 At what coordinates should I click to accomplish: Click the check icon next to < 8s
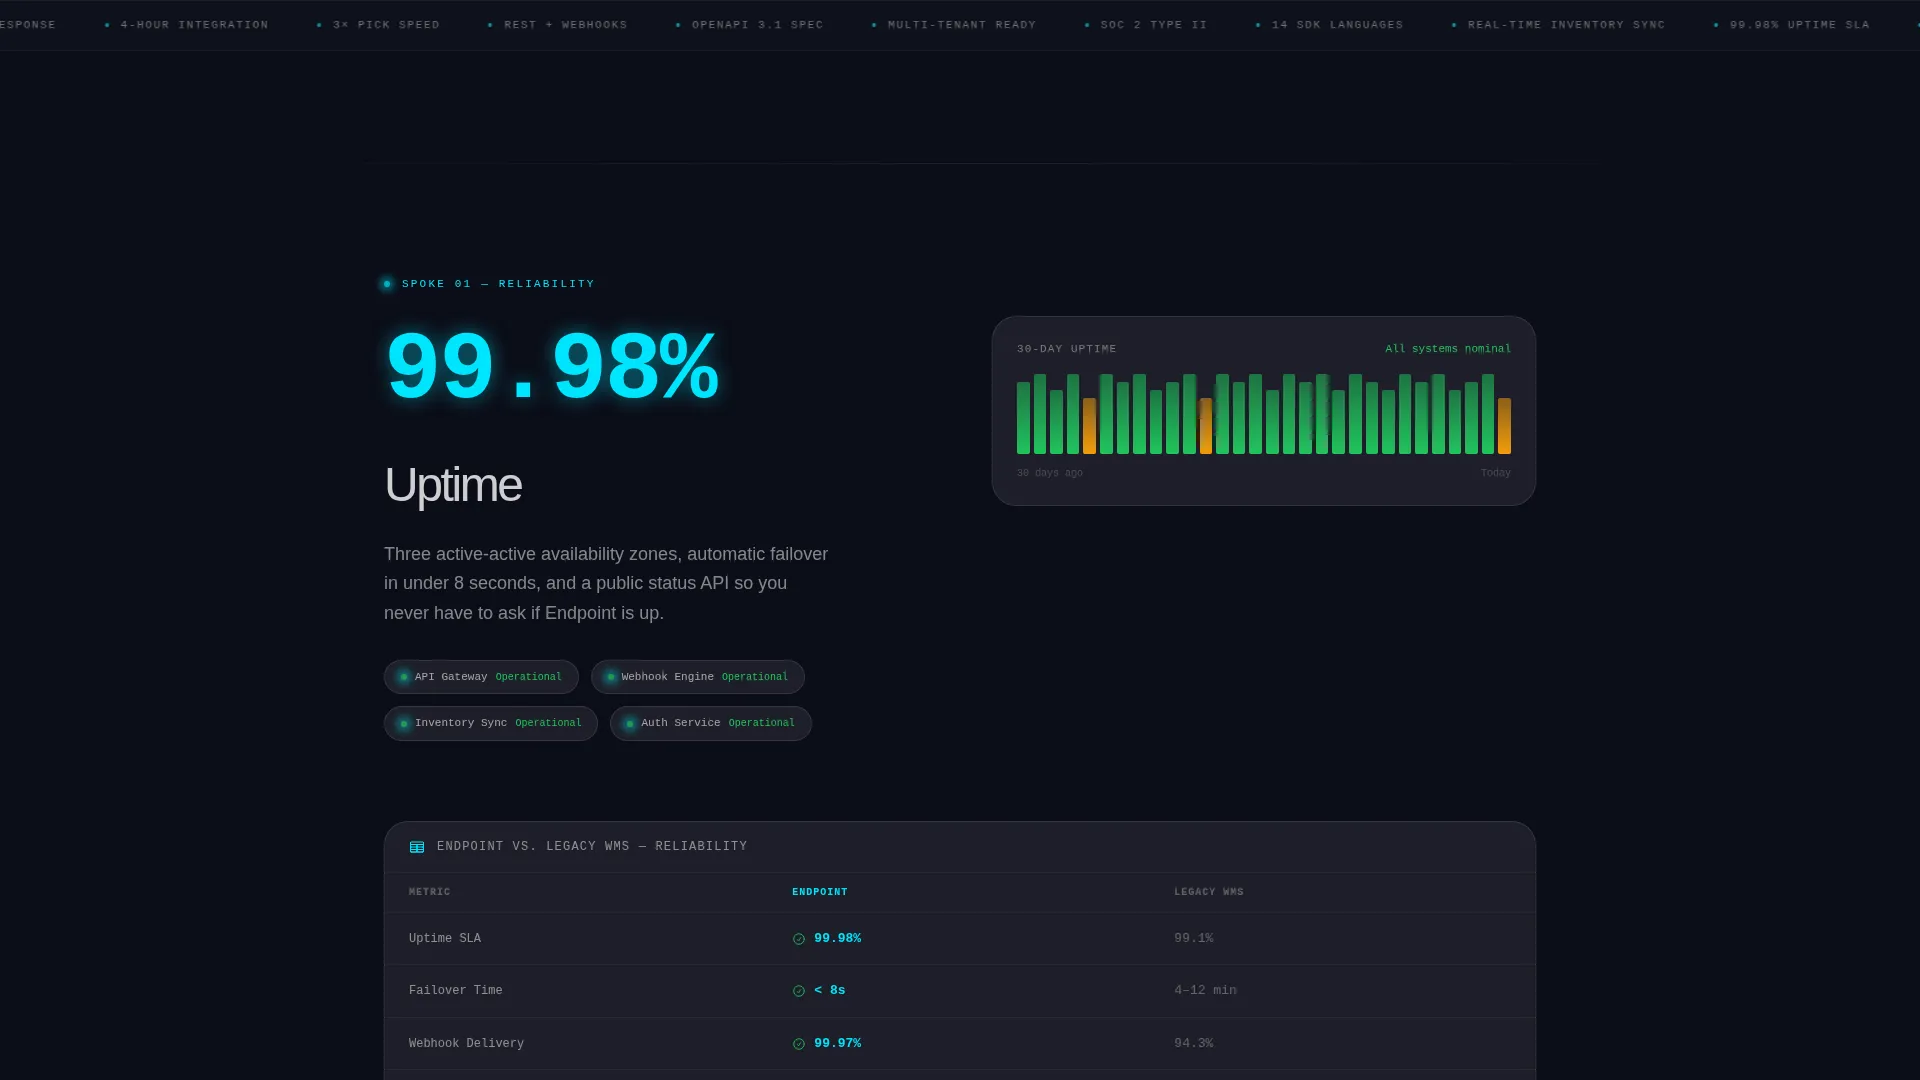pos(799,991)
